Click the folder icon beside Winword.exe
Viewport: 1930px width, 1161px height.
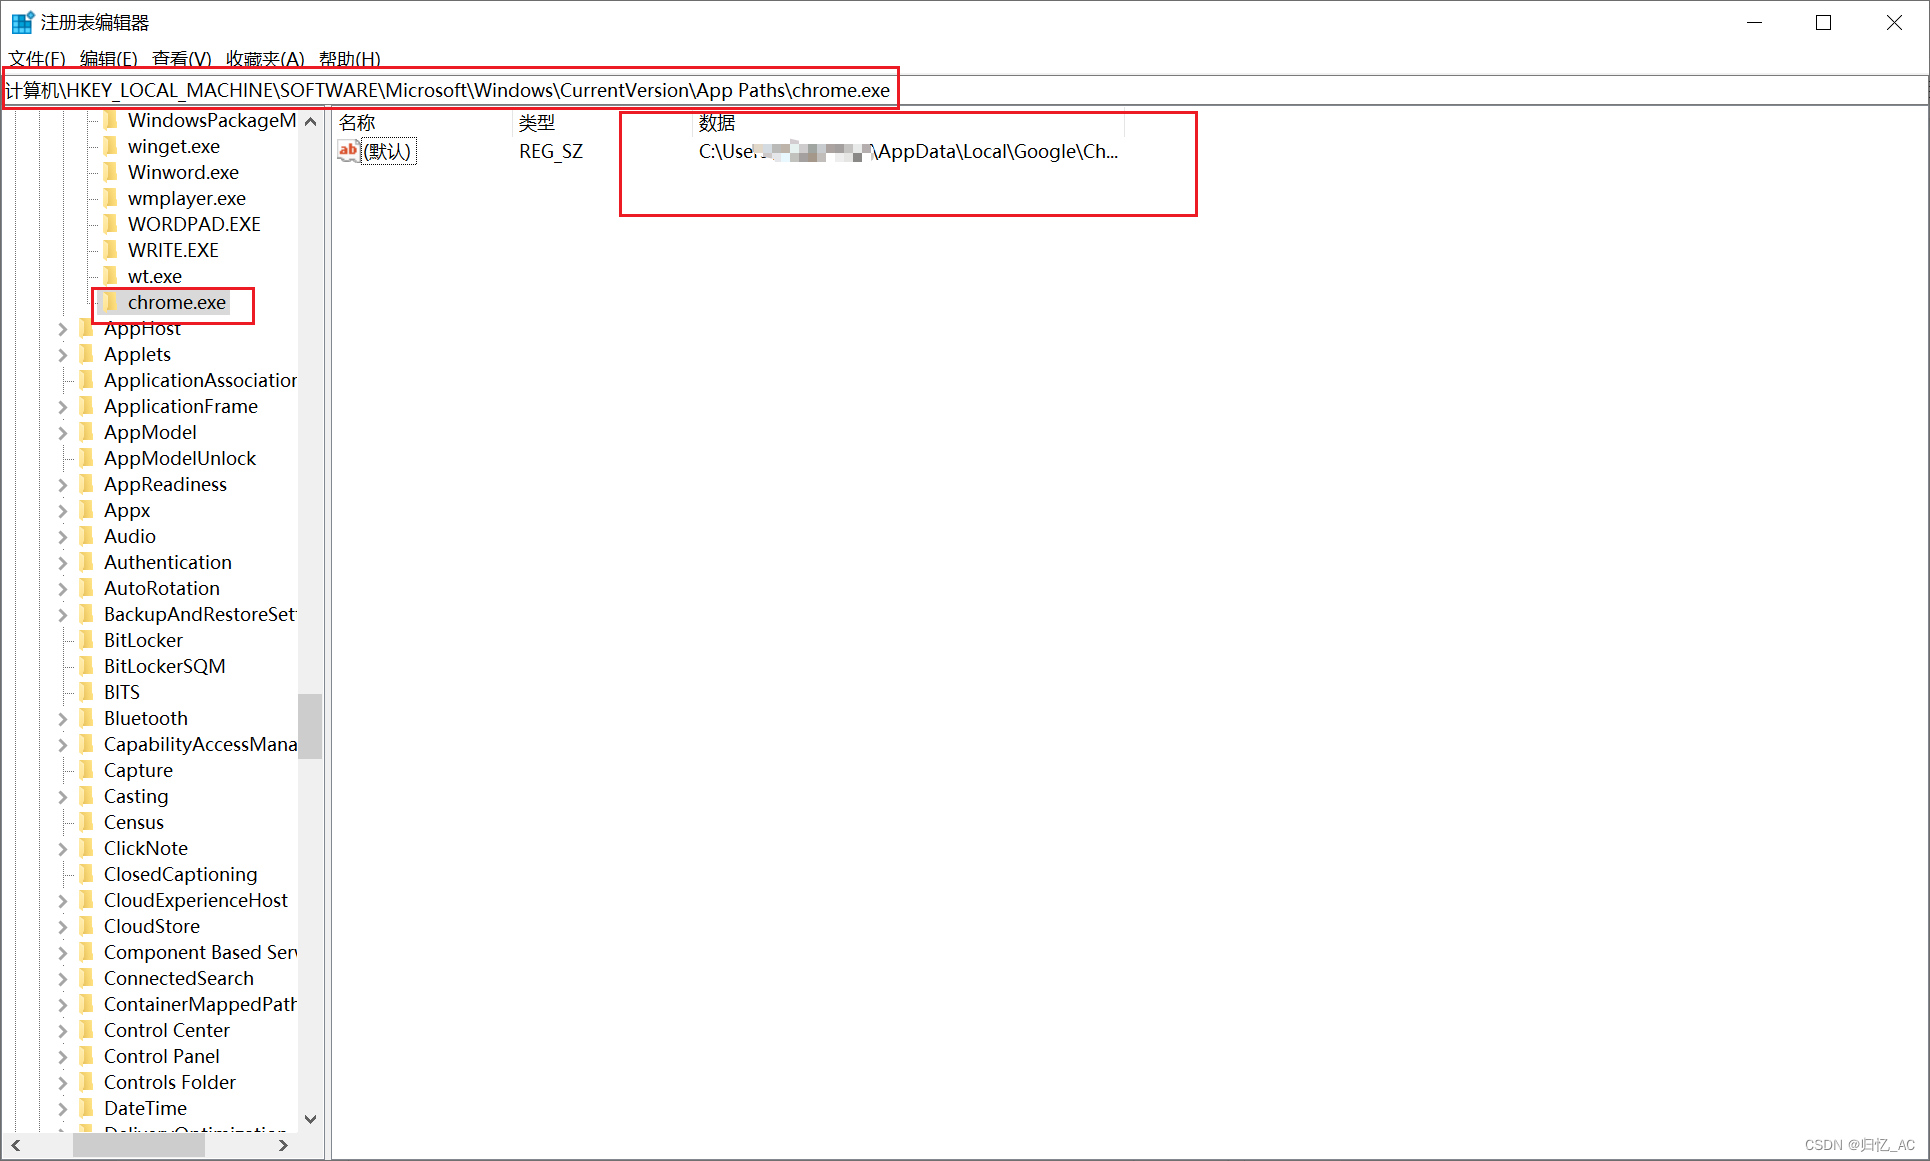click(x=111, y=173)
